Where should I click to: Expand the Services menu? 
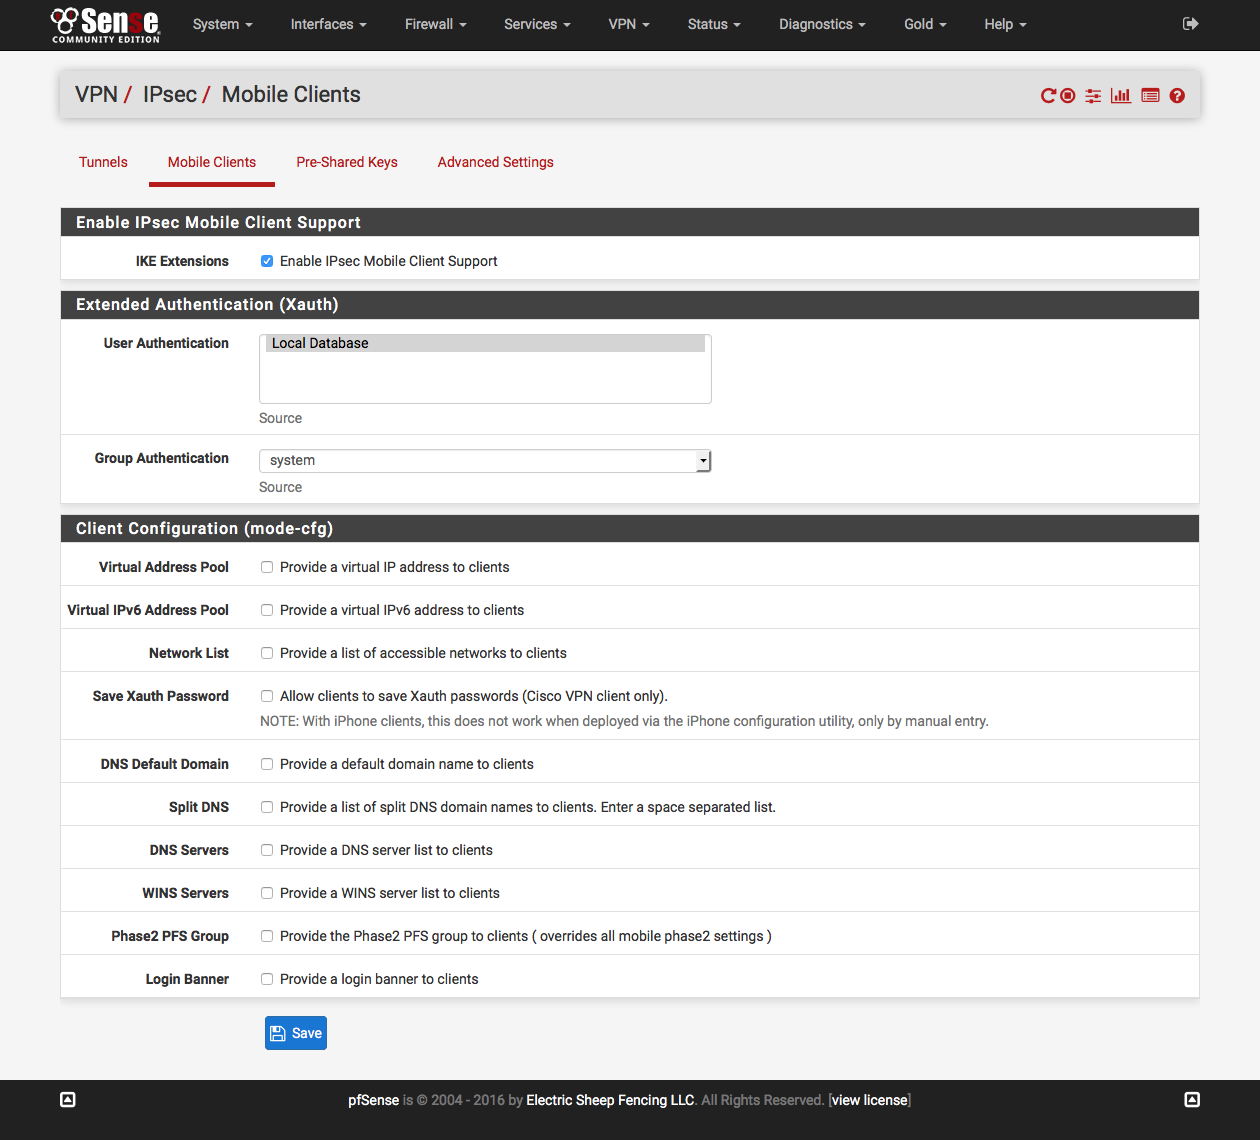[537, 24]
